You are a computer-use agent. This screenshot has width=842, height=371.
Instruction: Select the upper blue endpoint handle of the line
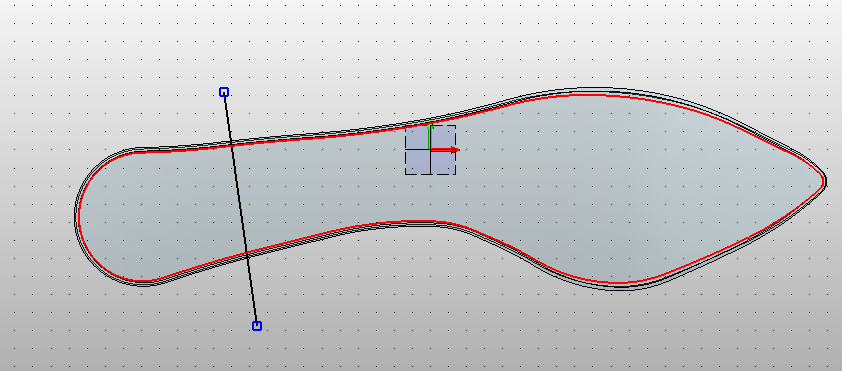point(224,92)
